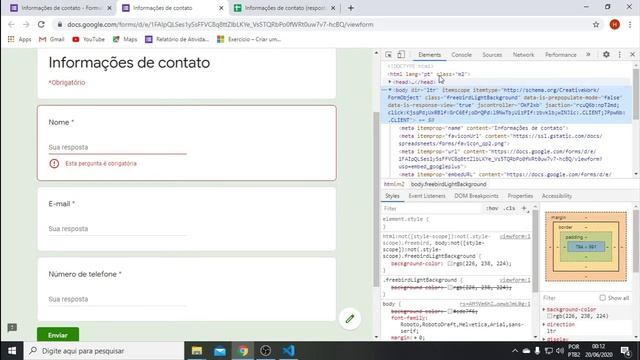Click the Número de telefone answer field
This screenshot has width=640, height=360.
[x=118, y=299]
